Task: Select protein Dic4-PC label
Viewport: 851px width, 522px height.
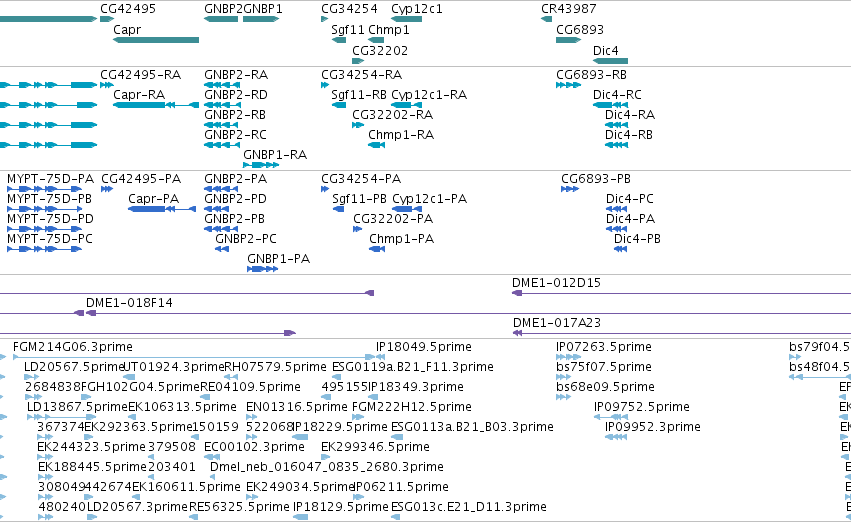Action: (x=630, y=199)
